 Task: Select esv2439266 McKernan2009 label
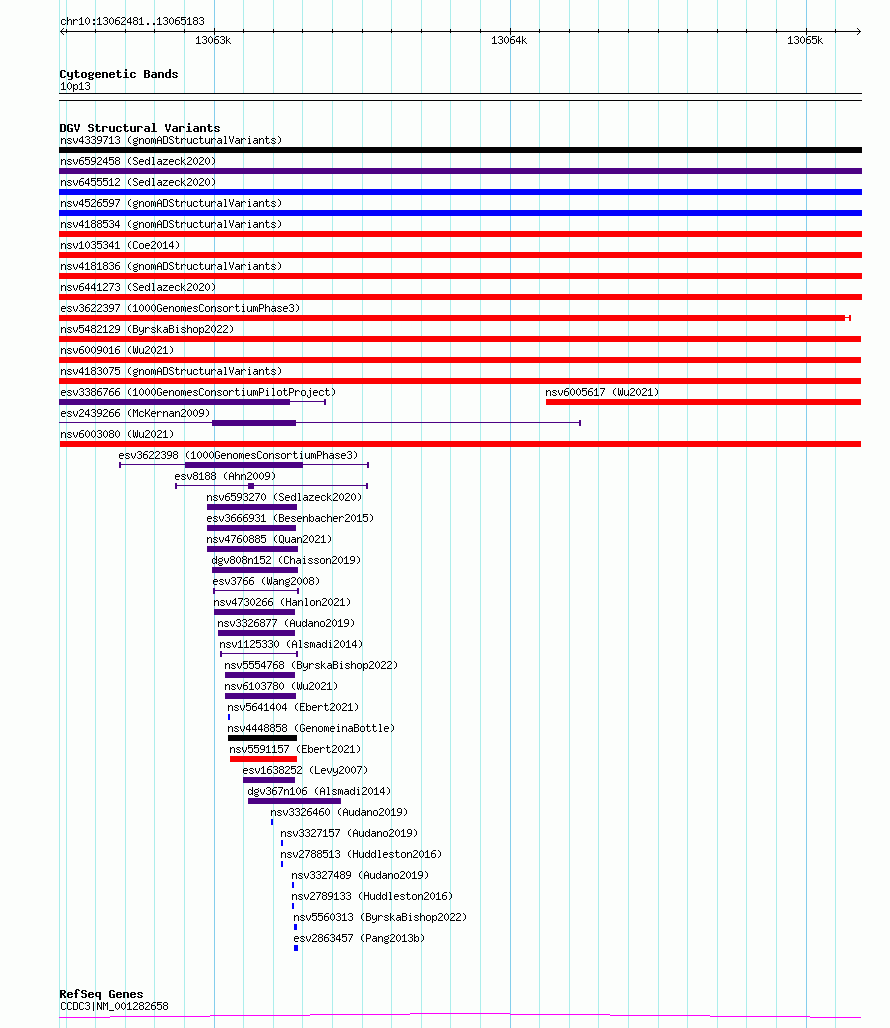(135, 413)
